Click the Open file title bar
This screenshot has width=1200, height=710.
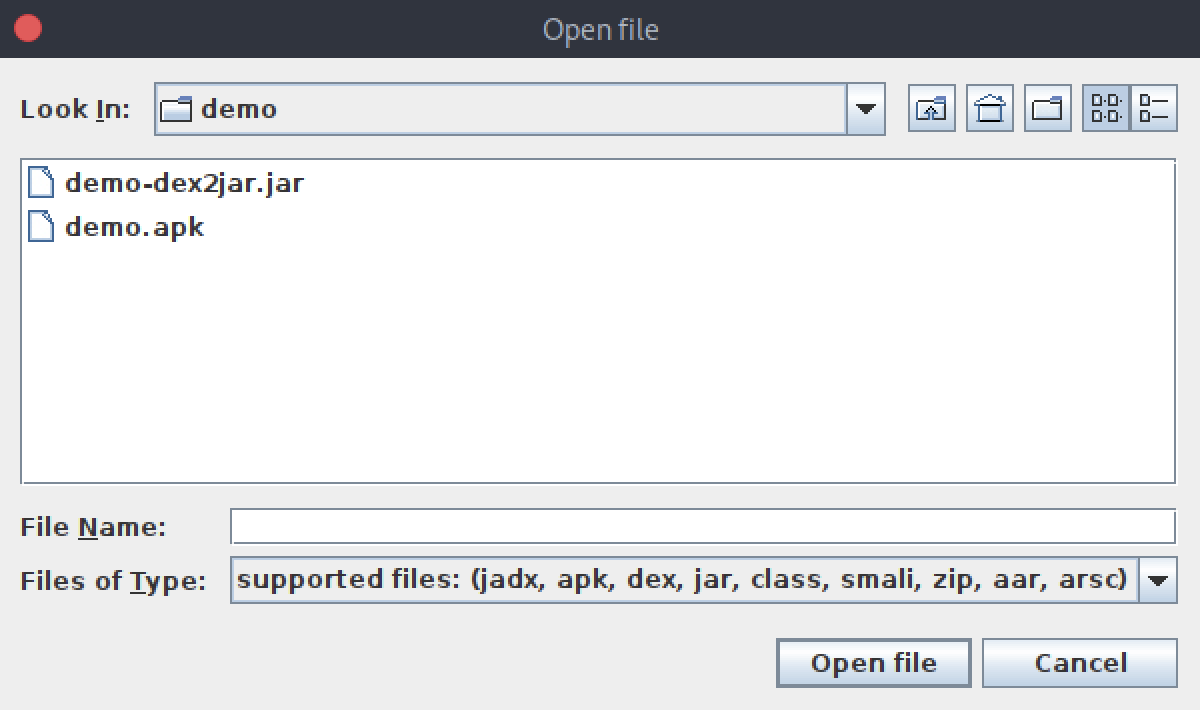pyautogui.click(x=600, y=29)
